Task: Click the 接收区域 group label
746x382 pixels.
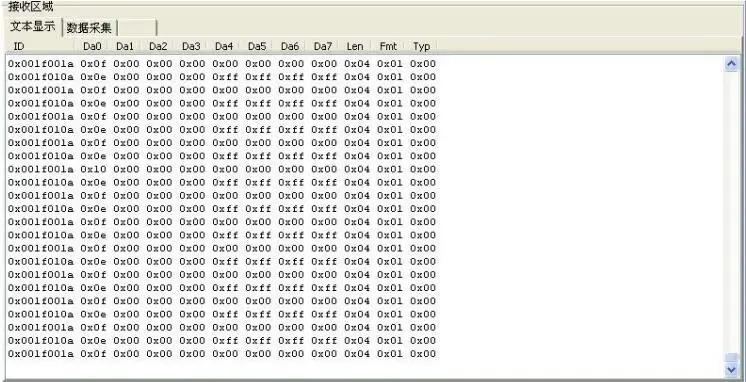Action: (x=31, y=7)
